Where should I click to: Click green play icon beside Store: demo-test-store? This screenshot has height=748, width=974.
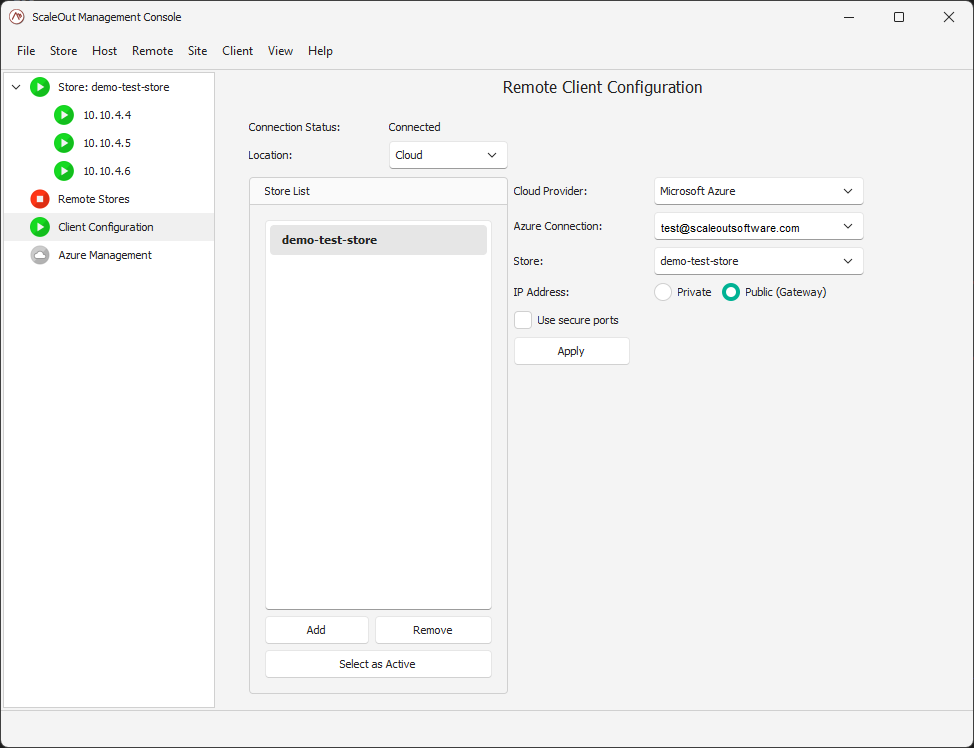(40, 87)
